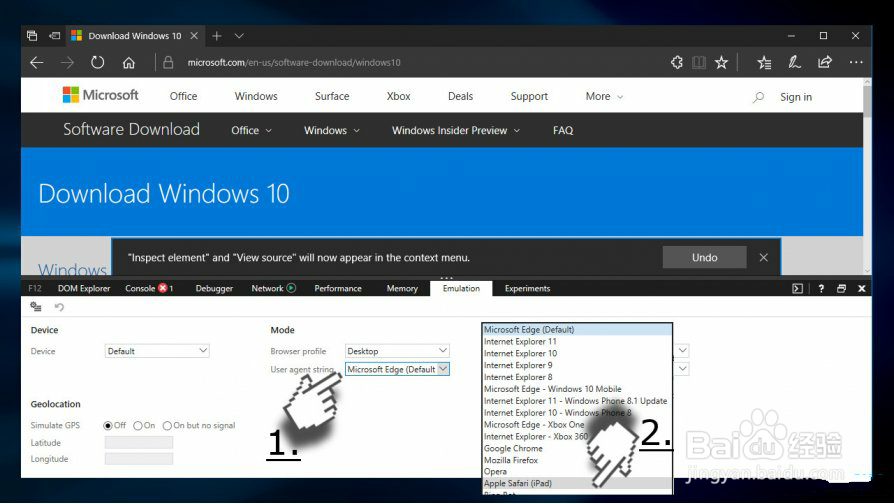Select the Emulation tab
This screenshot has width=894, height=504.
461,288
